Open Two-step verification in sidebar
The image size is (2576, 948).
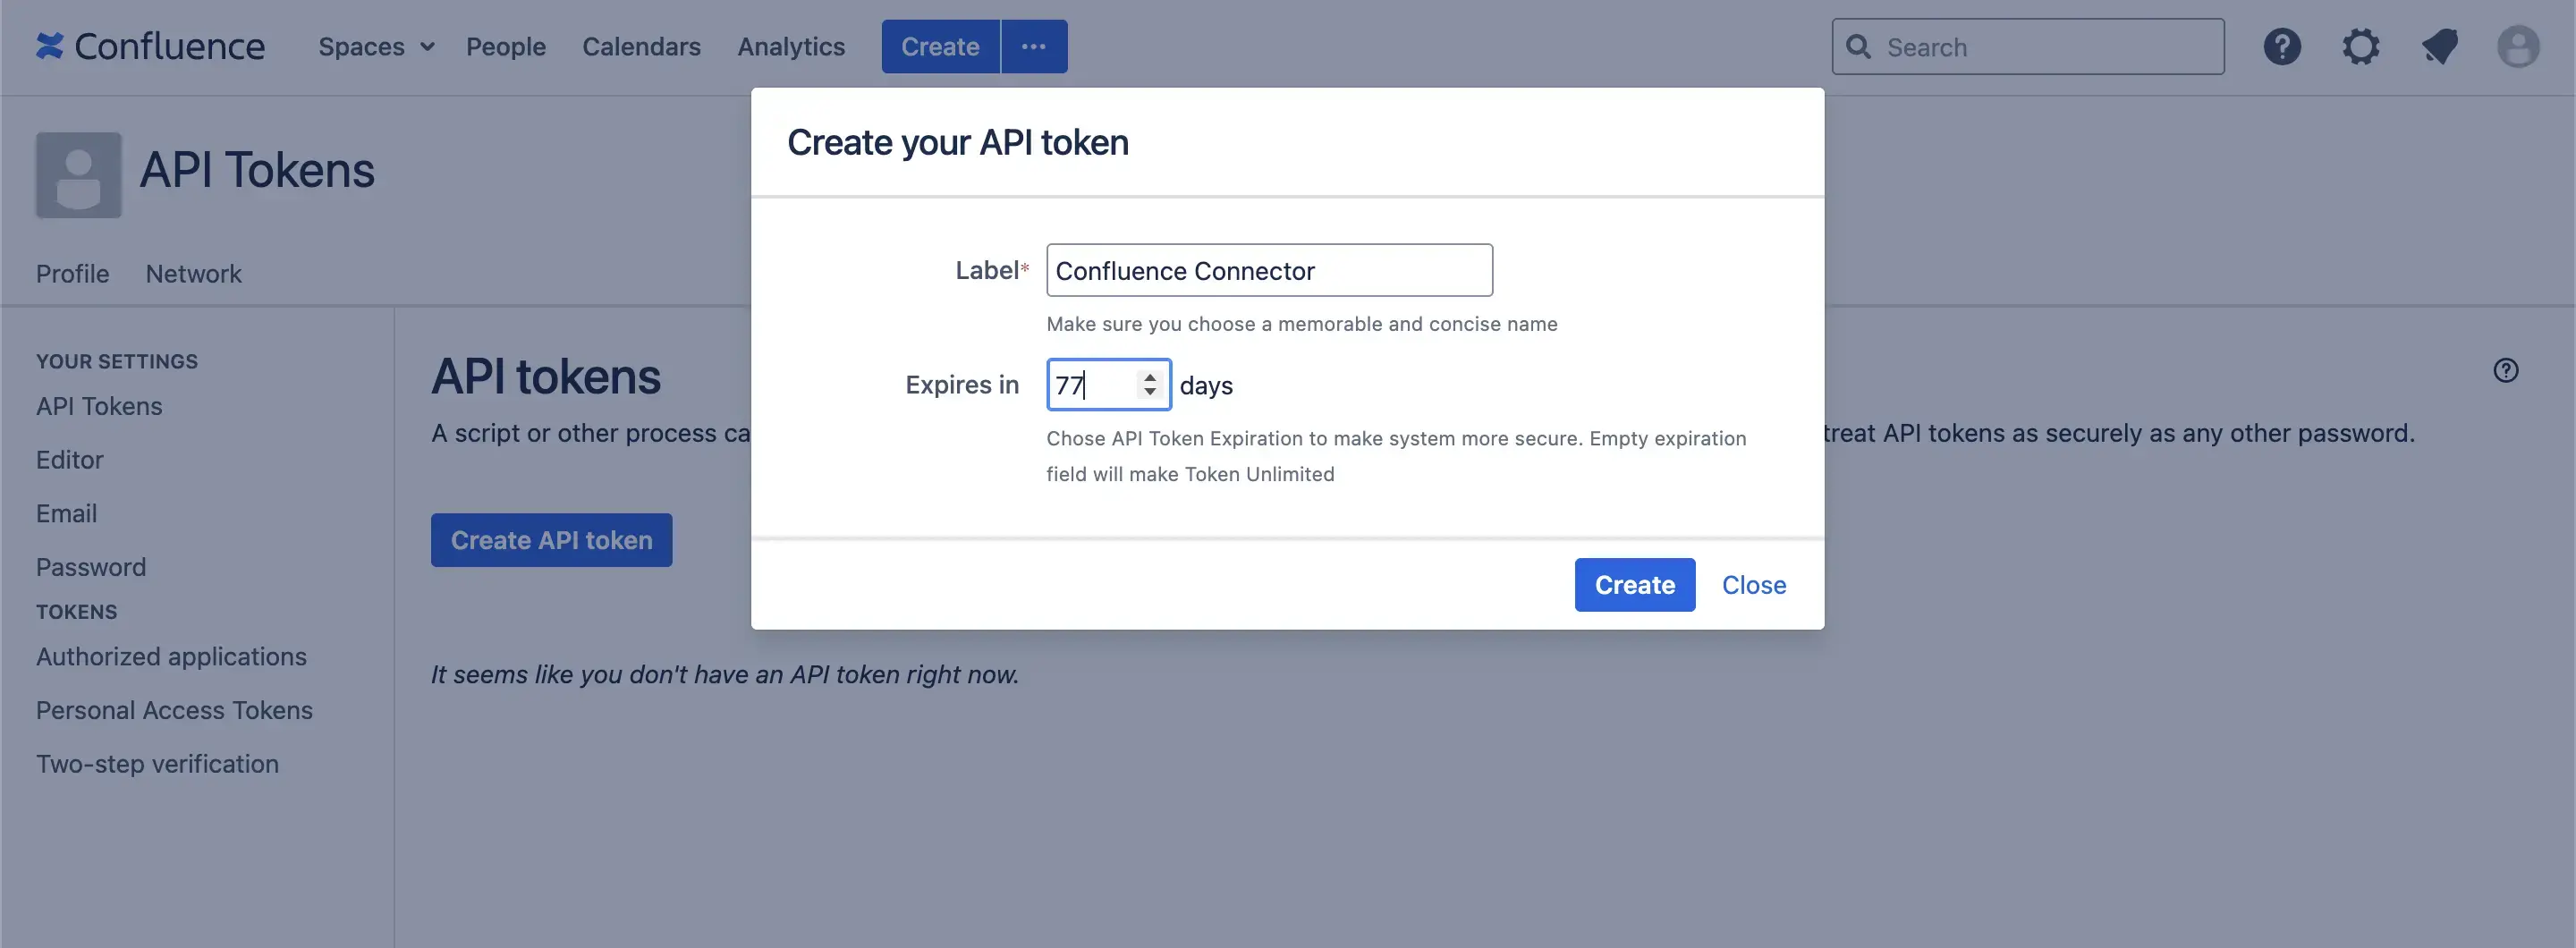coord(157,764)
